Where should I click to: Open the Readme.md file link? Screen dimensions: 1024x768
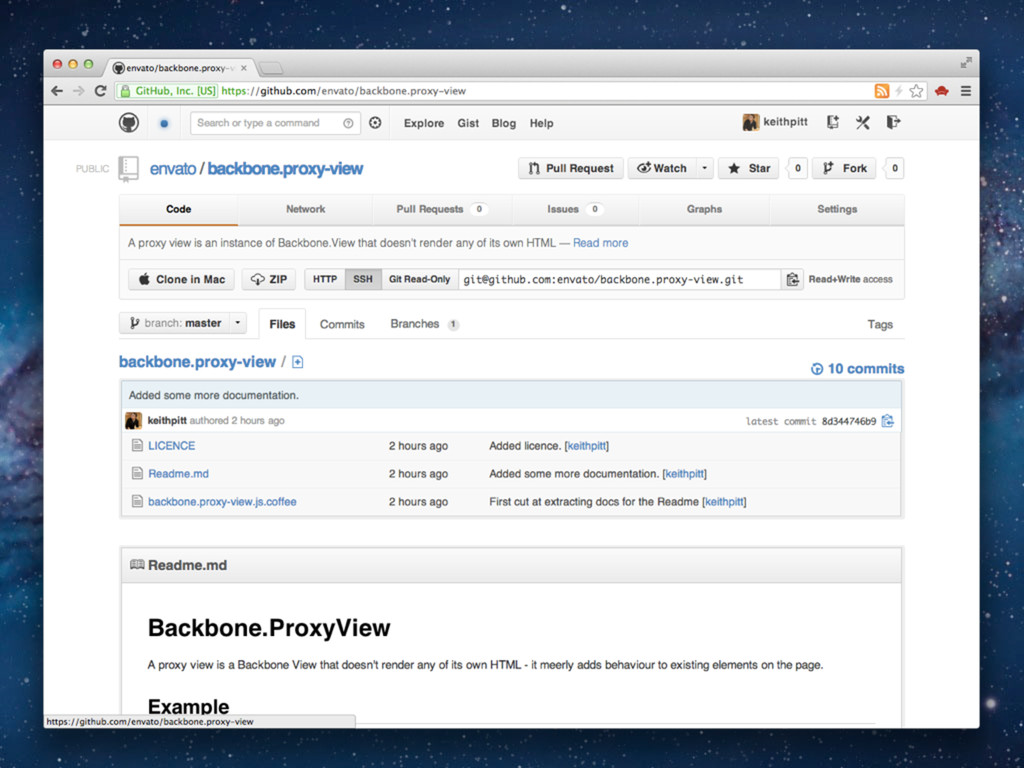(x=178, y=473)
